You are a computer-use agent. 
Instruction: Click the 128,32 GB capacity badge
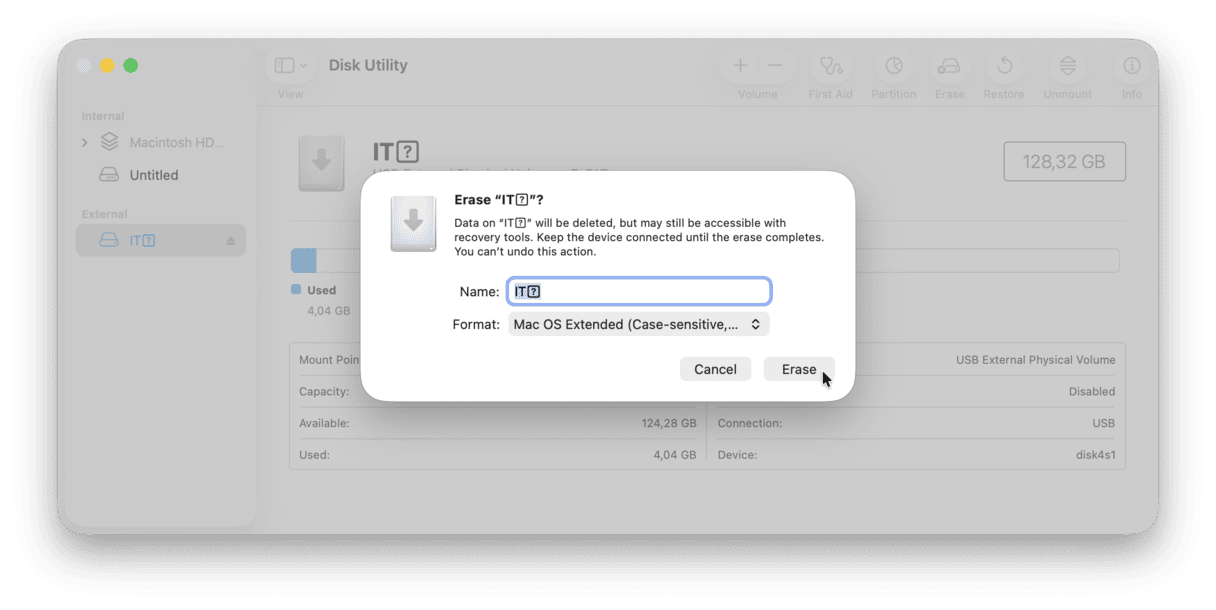[x=1064, y=160]
